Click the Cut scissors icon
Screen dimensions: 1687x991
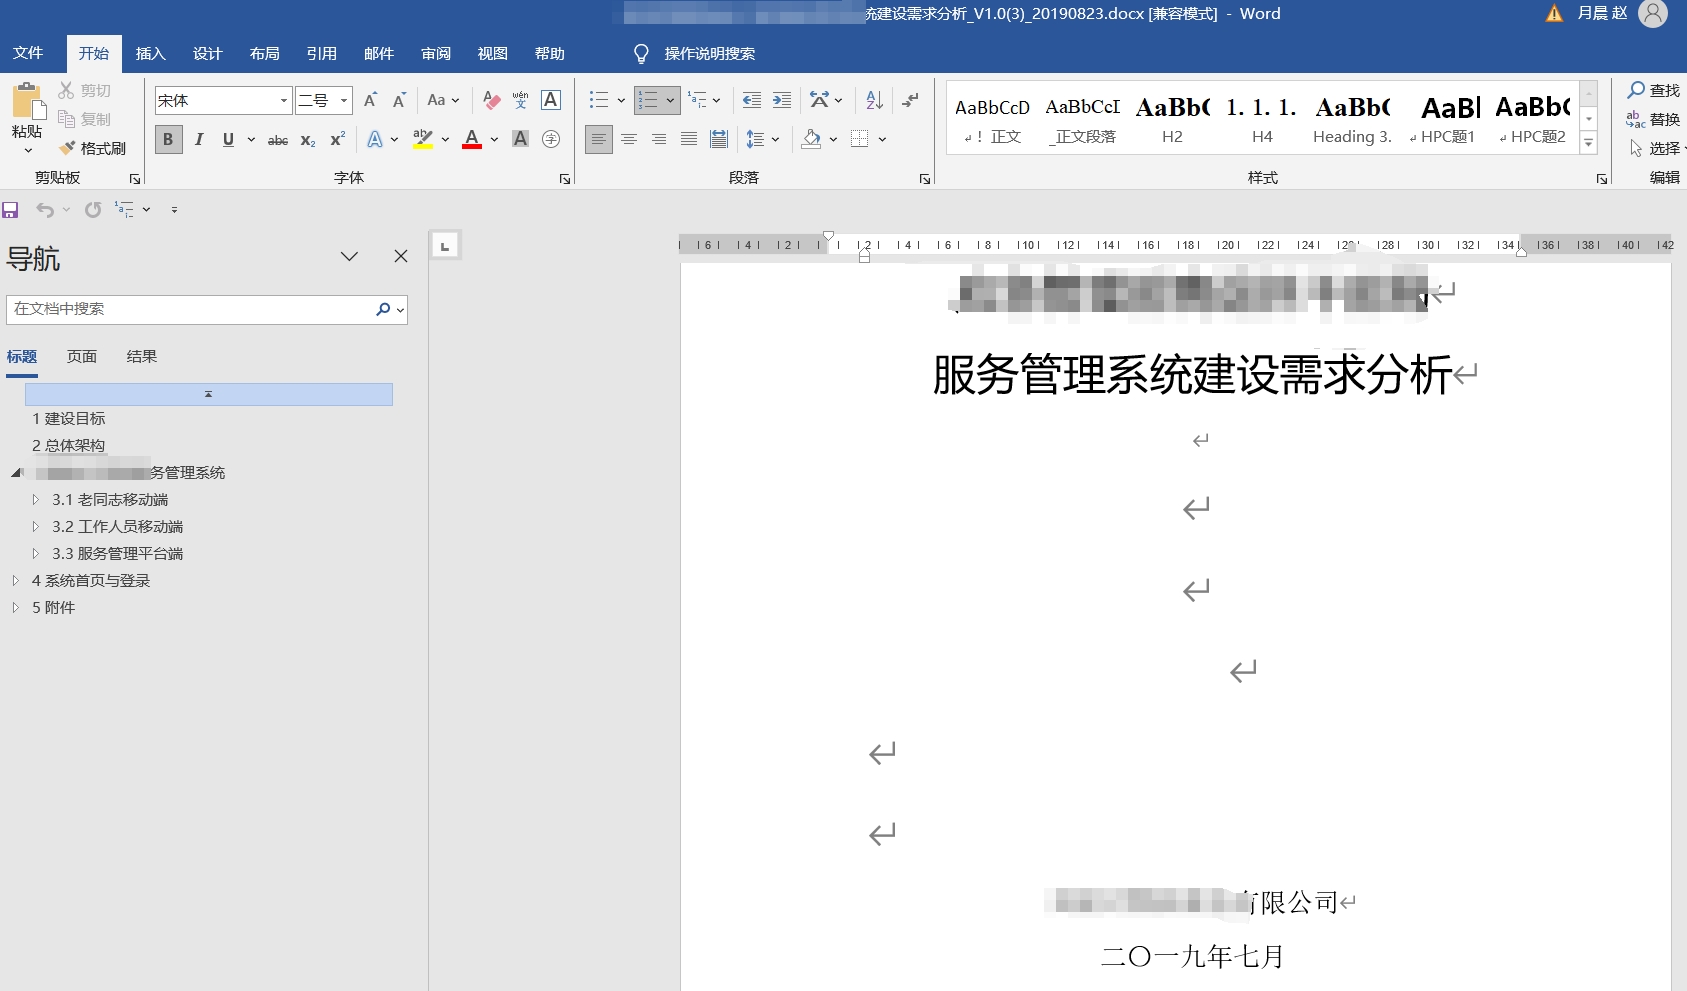pyautogui.click(x=67, y=90)
